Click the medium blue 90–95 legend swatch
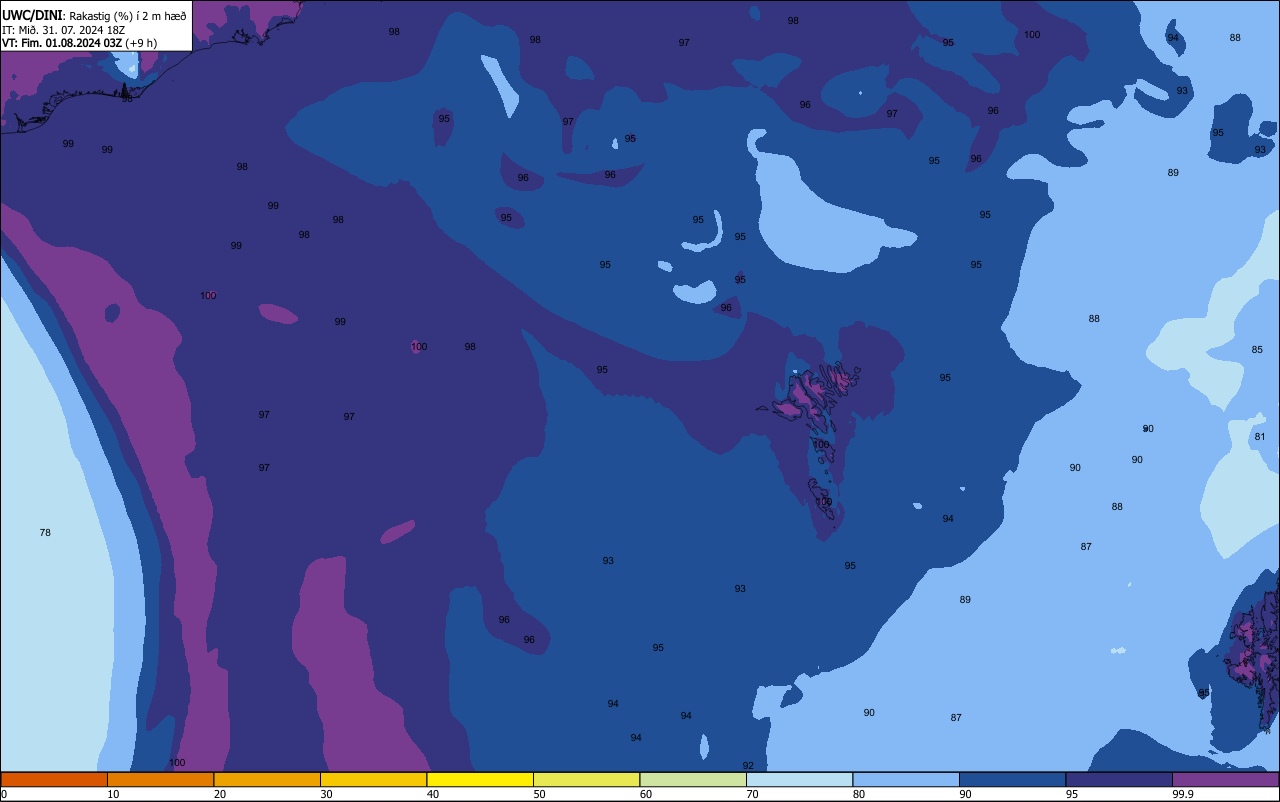1280x802 pixels. pos(1012,779)
